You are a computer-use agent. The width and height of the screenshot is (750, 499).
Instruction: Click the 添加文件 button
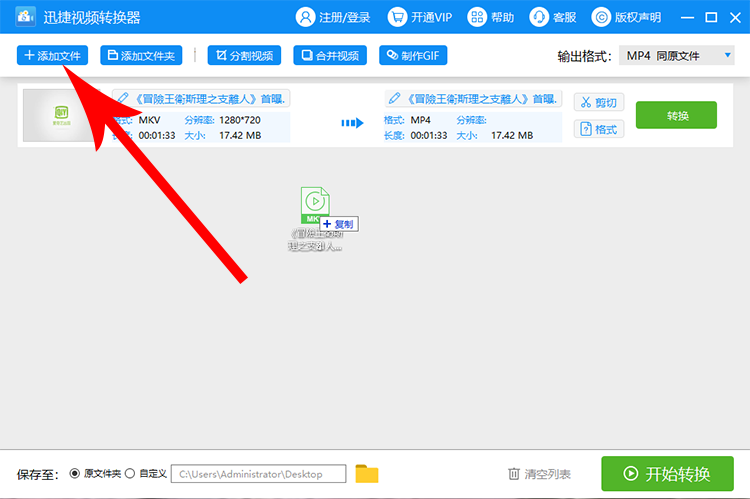(x=52, y=55)
